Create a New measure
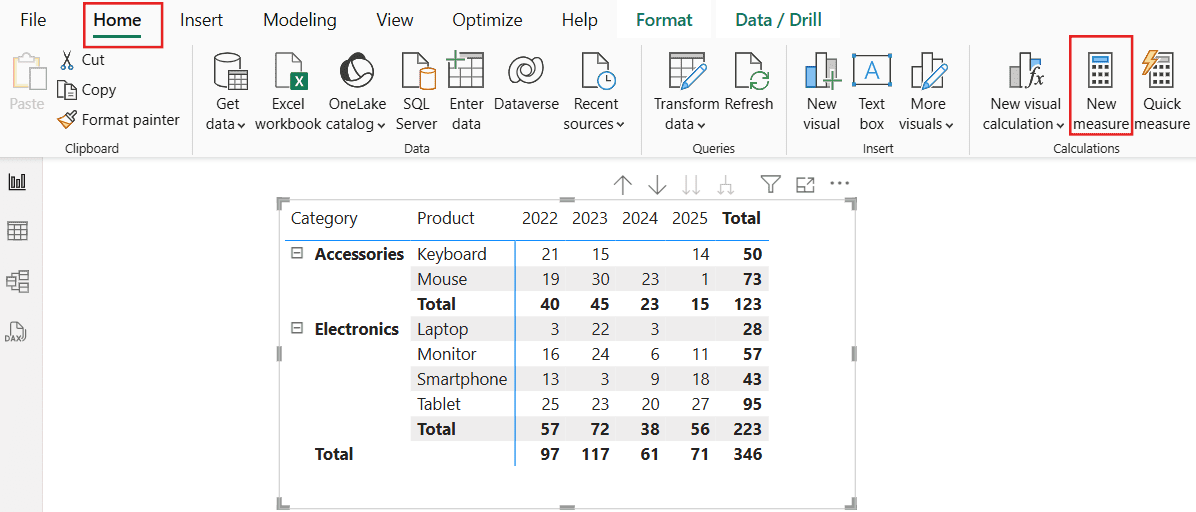Image resolution: width=1196 pixels, height=512 pixels. (1101, 92)
